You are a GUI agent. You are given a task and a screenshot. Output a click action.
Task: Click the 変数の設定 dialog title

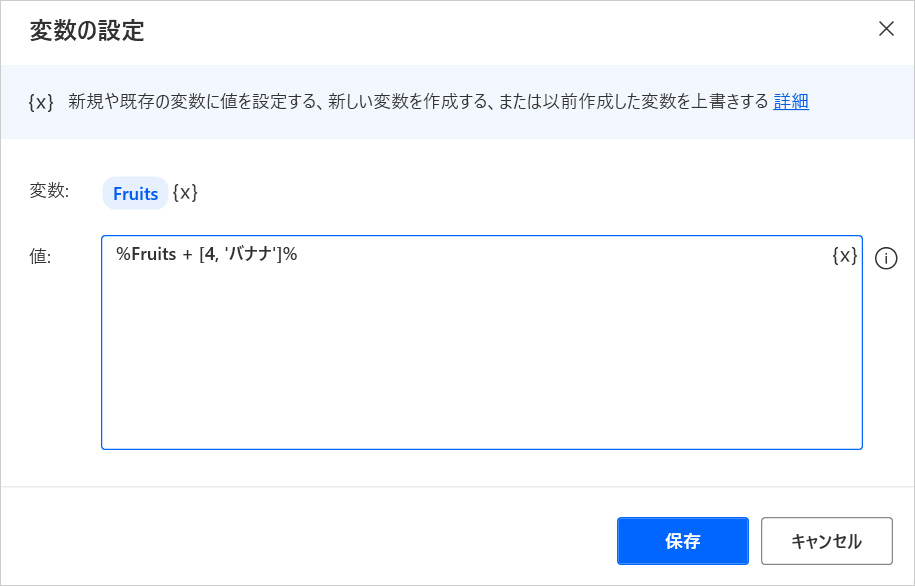click(87, 31)
